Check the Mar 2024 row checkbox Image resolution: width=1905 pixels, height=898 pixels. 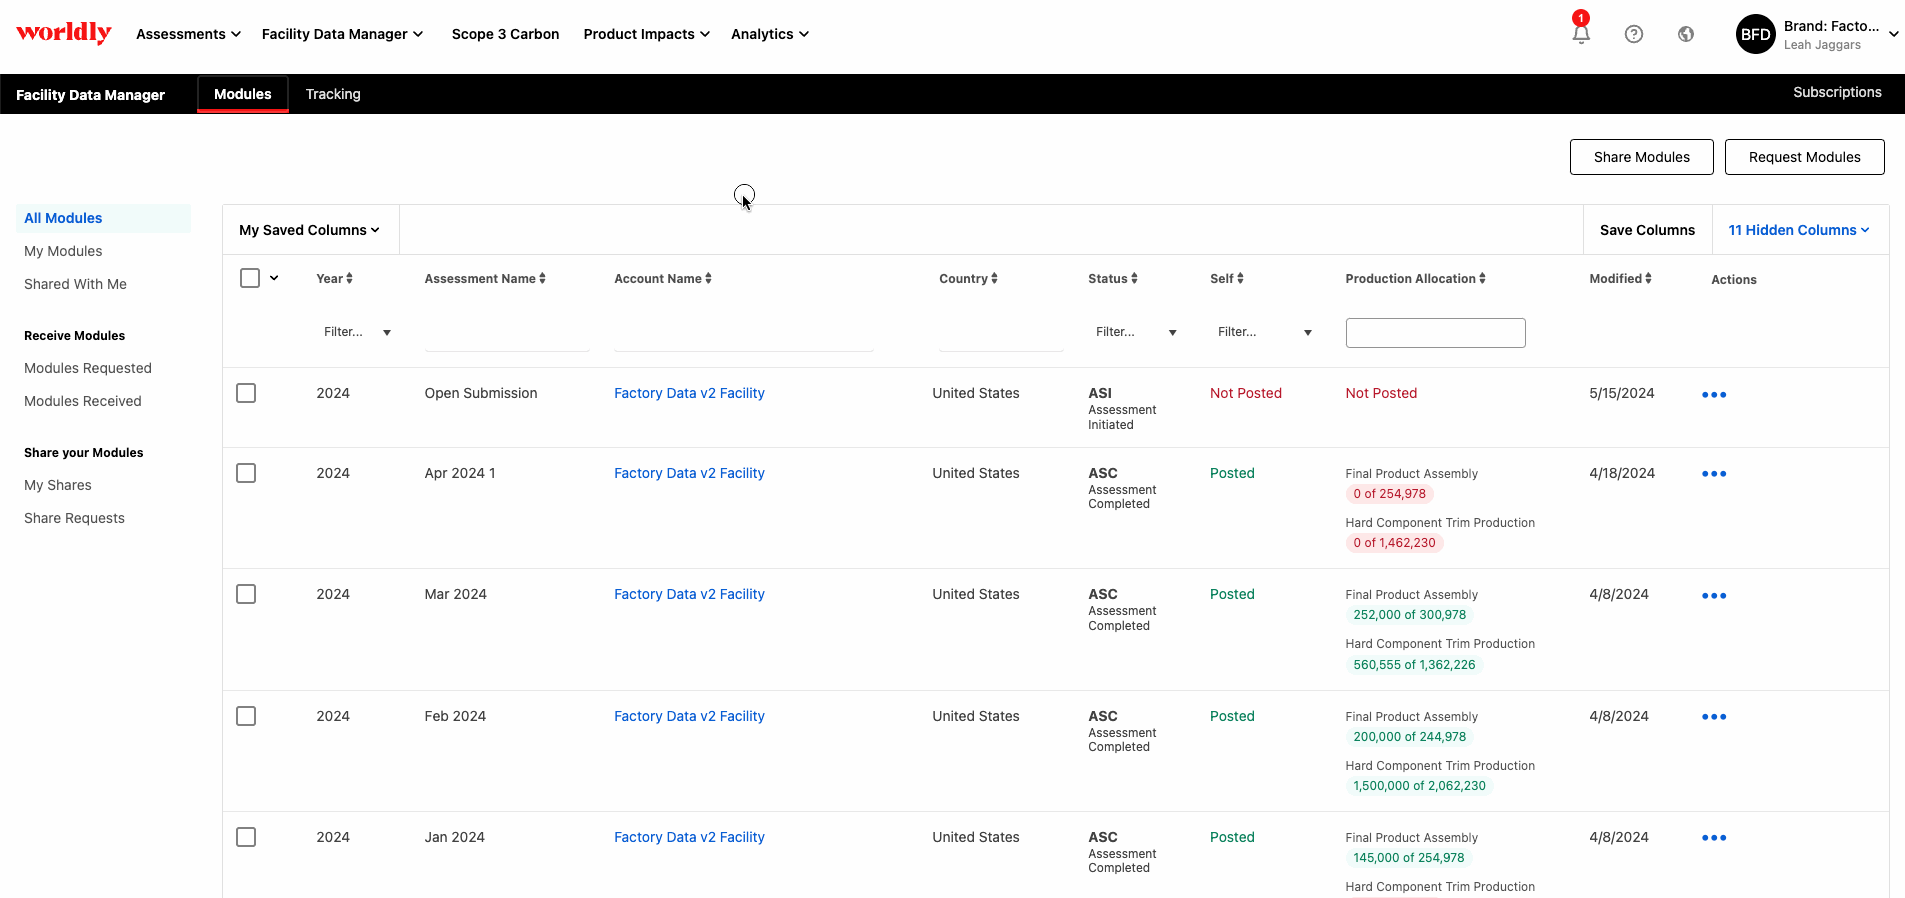[x=246, y=594]
